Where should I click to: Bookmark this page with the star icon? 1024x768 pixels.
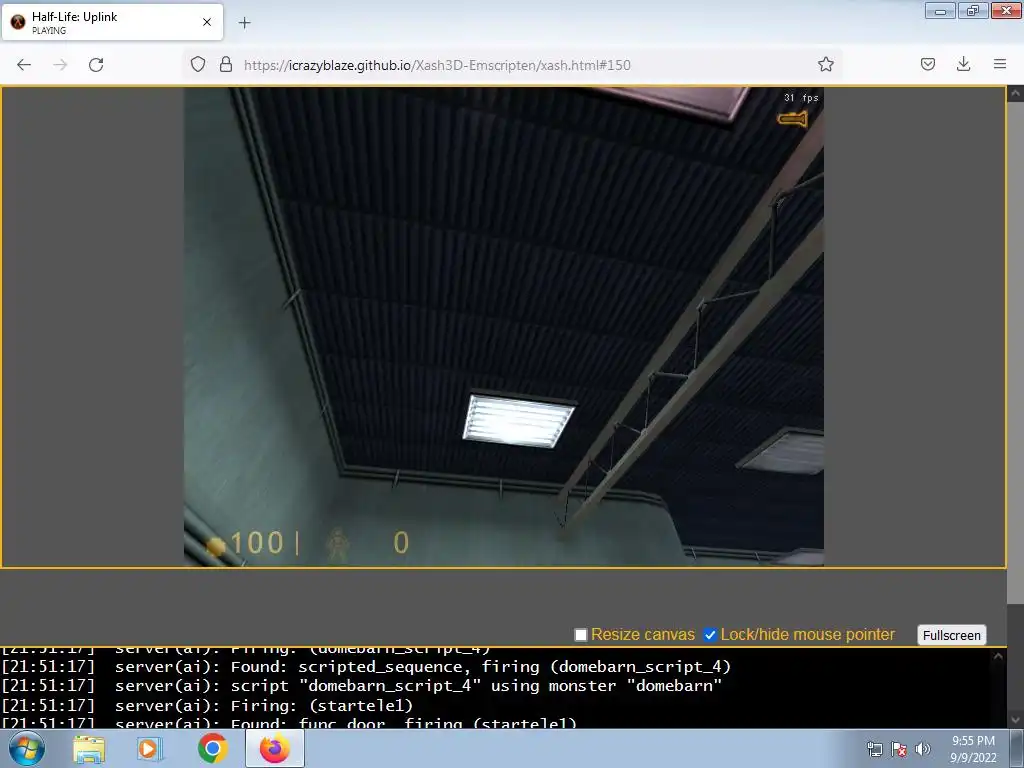click(x=825, y=64)
